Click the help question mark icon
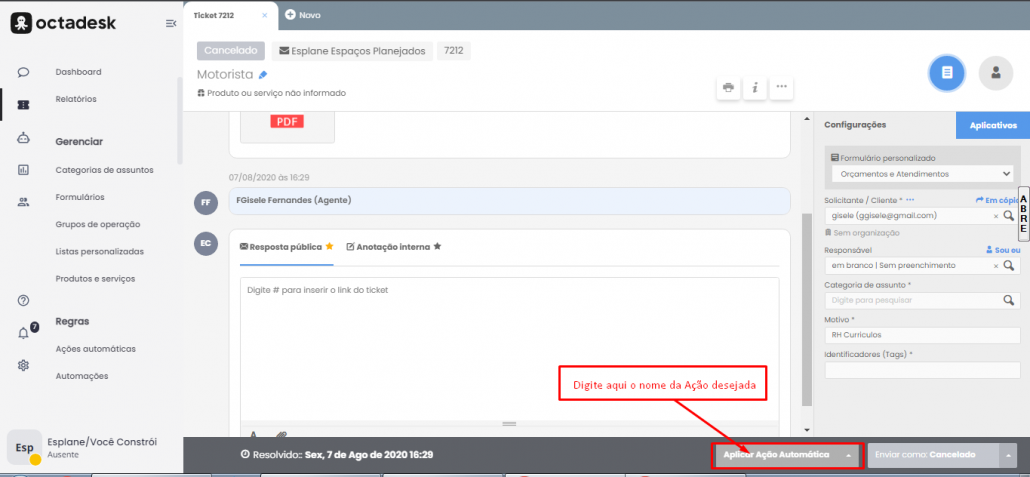Image resolution: width=1030 pixels, height=477 pixels. [x=23, y=301]
